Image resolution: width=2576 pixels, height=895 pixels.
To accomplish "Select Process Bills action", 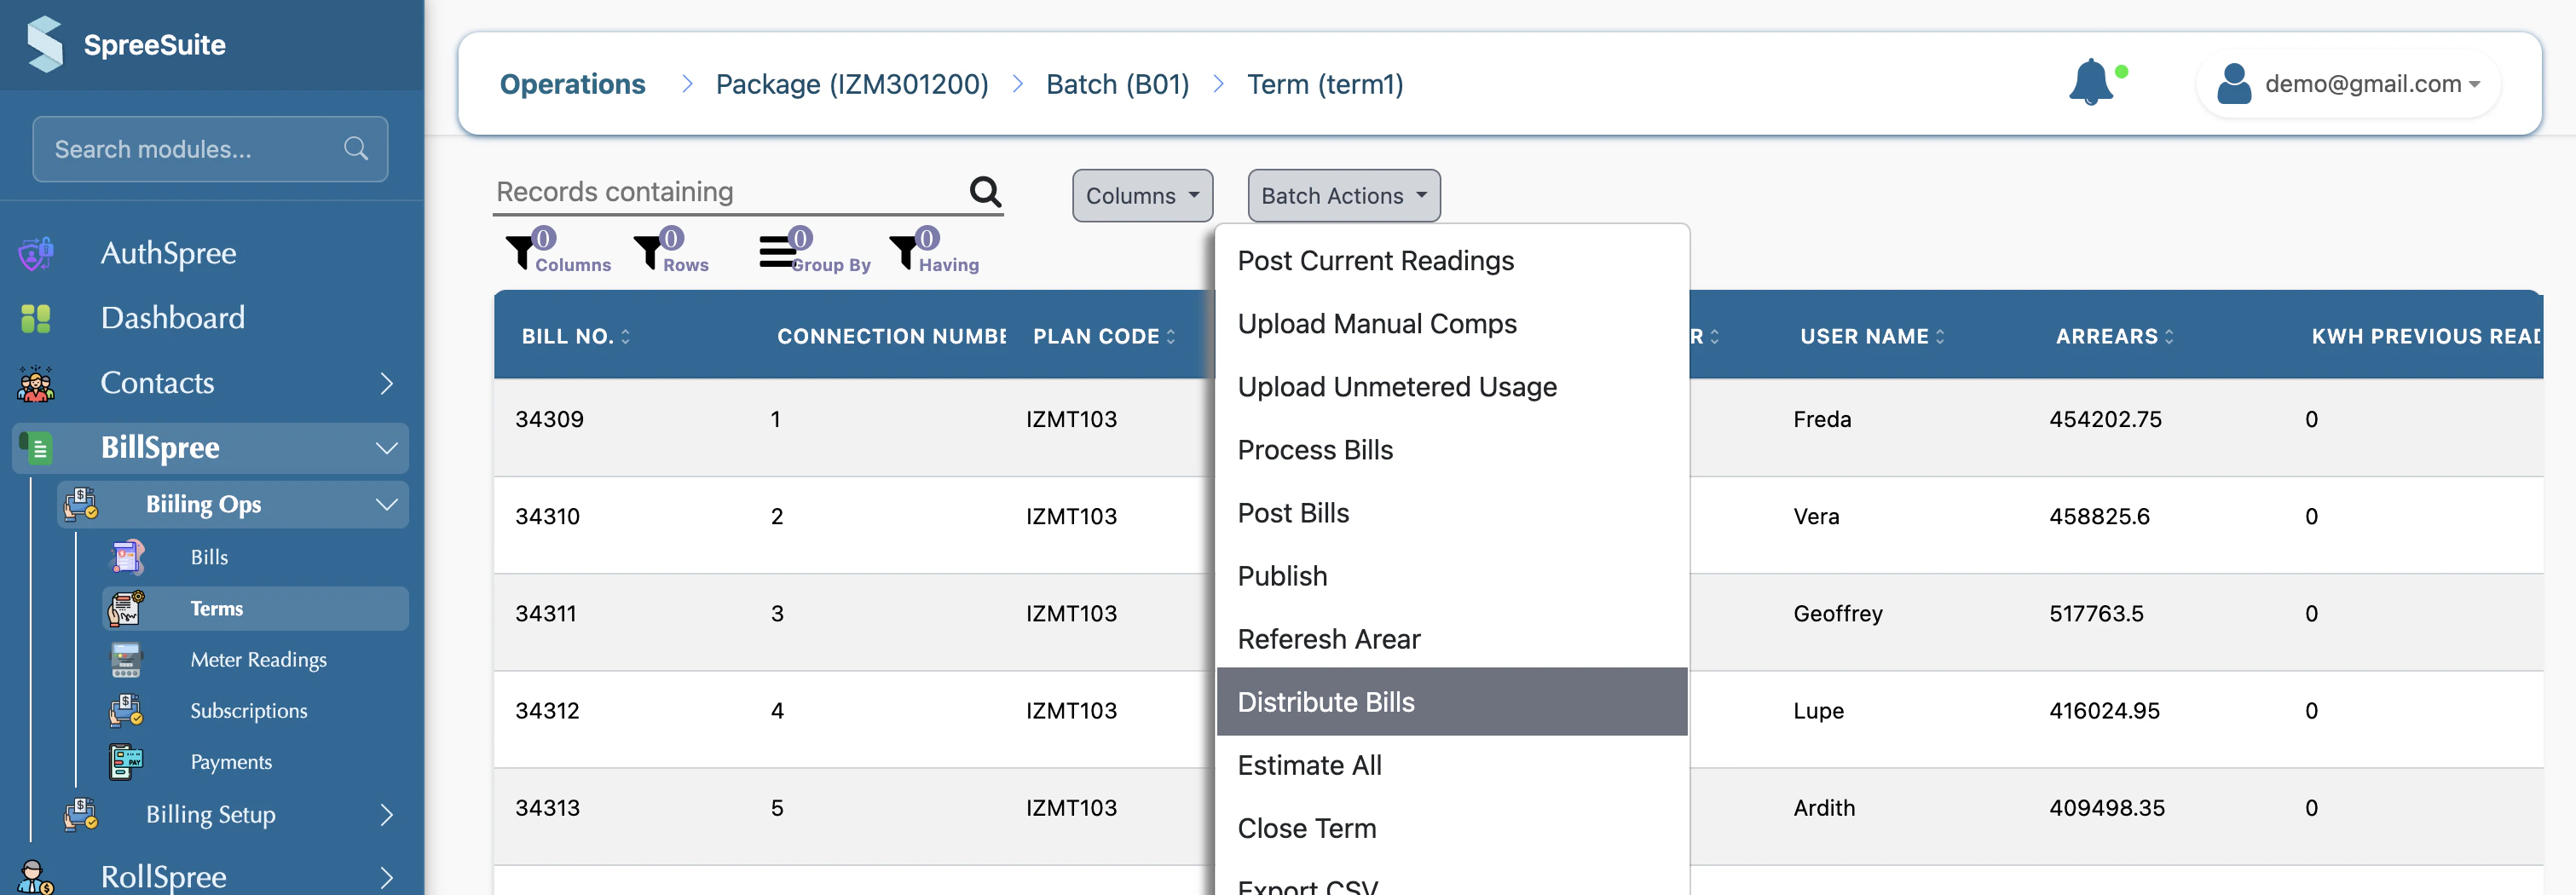I will (1451, 450).
